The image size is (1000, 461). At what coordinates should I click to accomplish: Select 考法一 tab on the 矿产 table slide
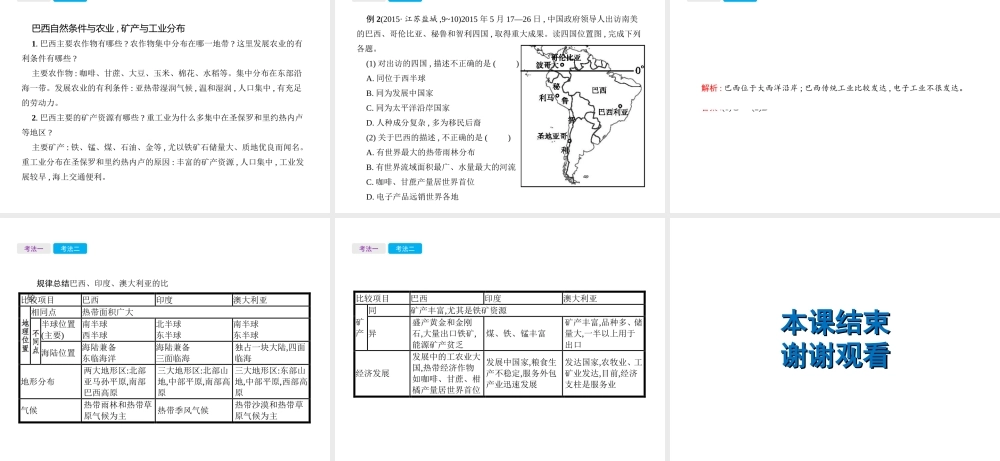tap(369, 249)
